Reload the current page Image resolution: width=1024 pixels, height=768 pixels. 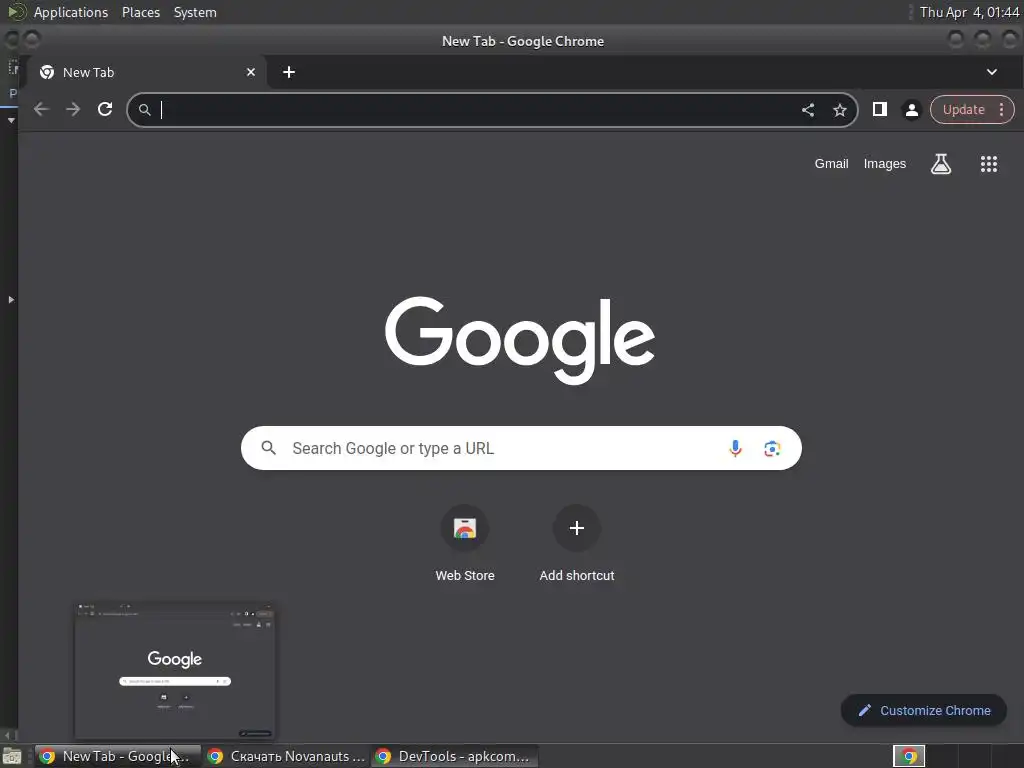click(105, 110)
